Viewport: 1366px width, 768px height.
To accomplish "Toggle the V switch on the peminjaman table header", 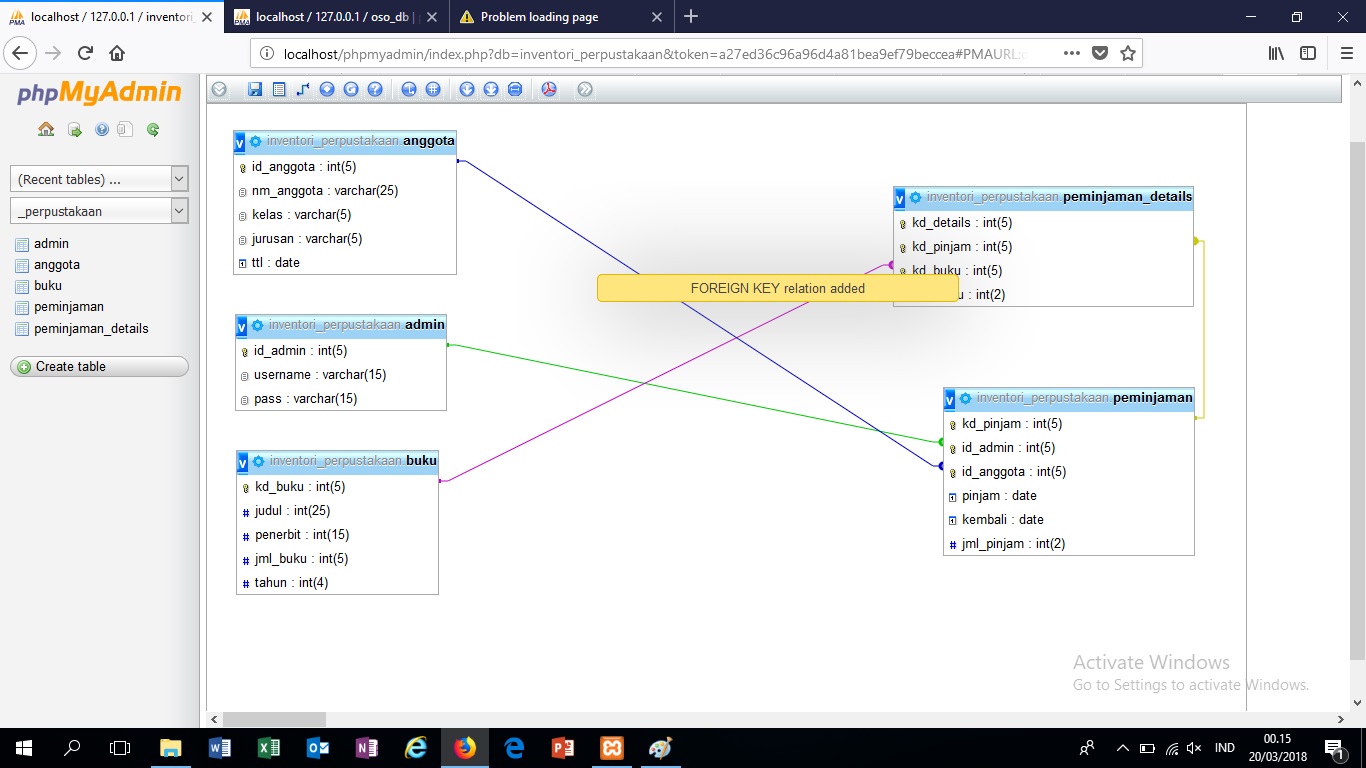I will pyautogui.click(x=948, y=399).
